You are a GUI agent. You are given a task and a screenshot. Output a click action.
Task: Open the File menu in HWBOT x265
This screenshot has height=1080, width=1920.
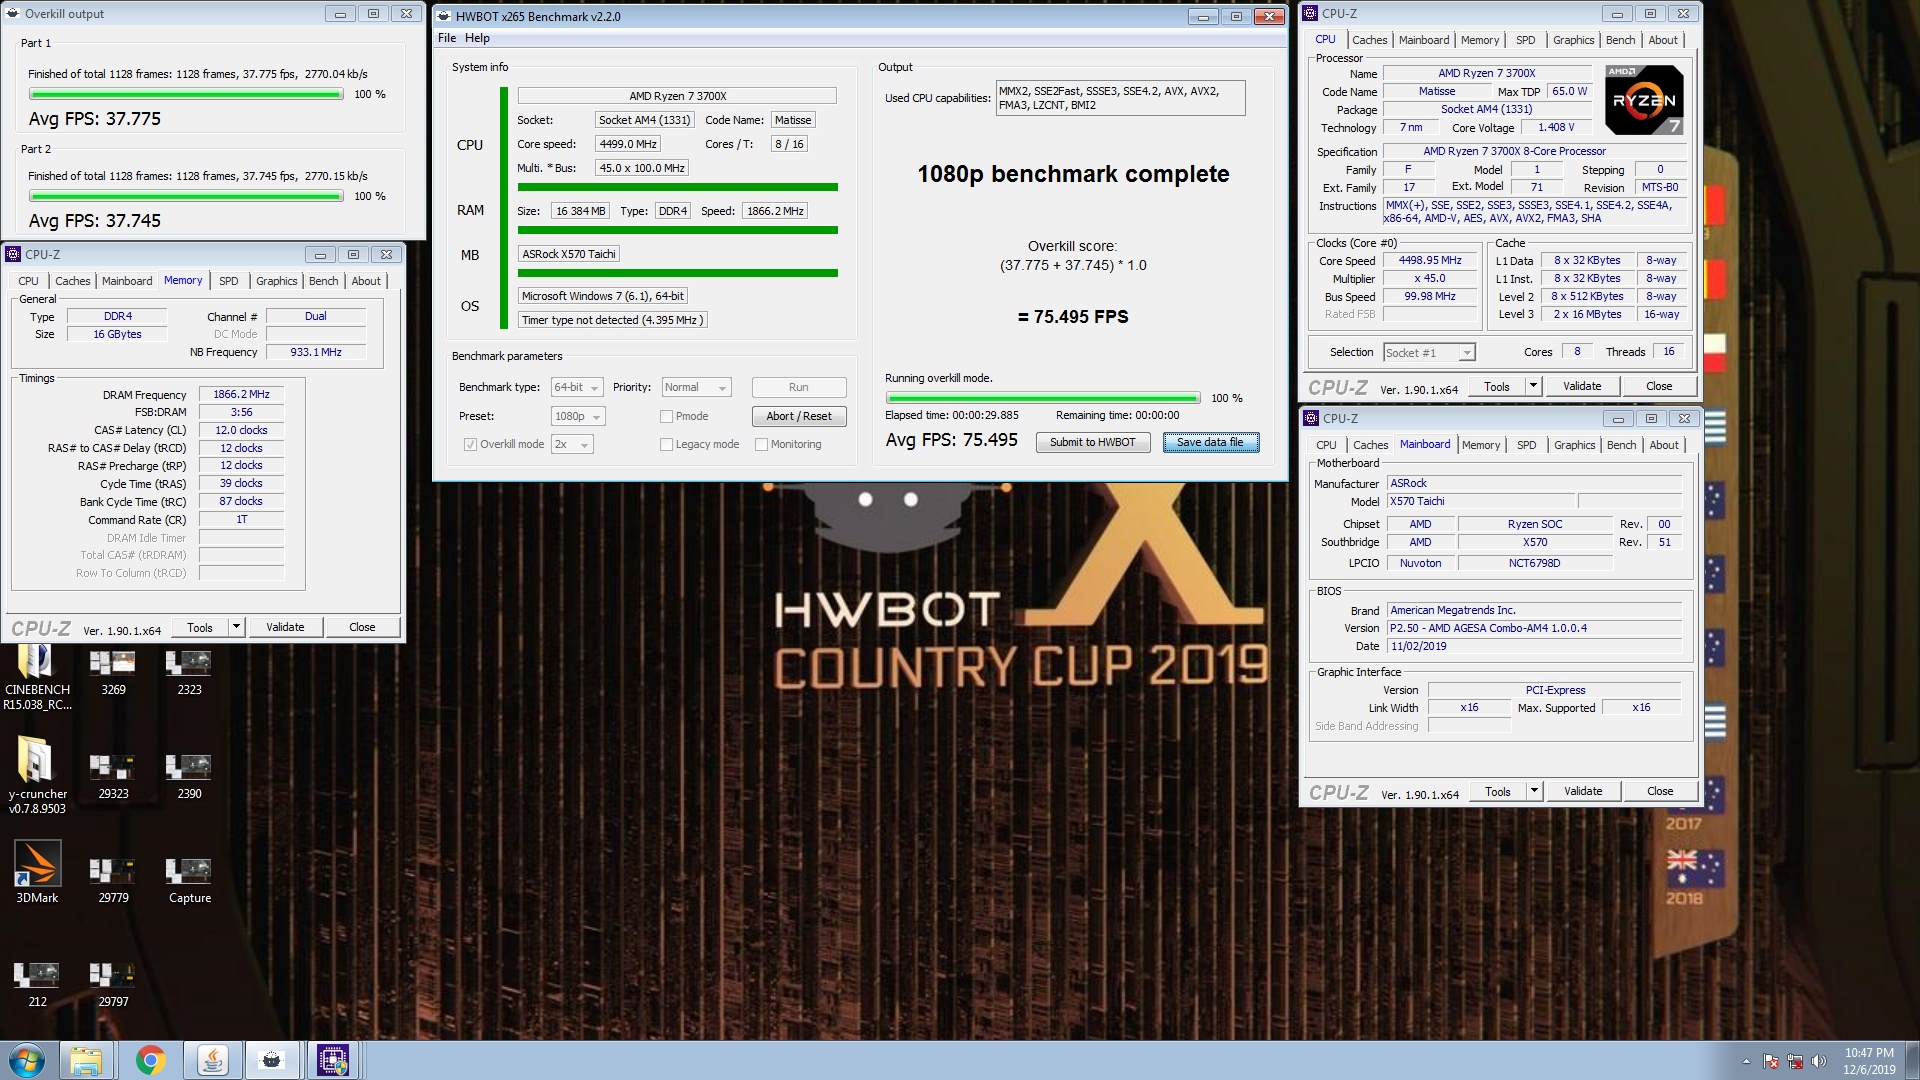446,38
